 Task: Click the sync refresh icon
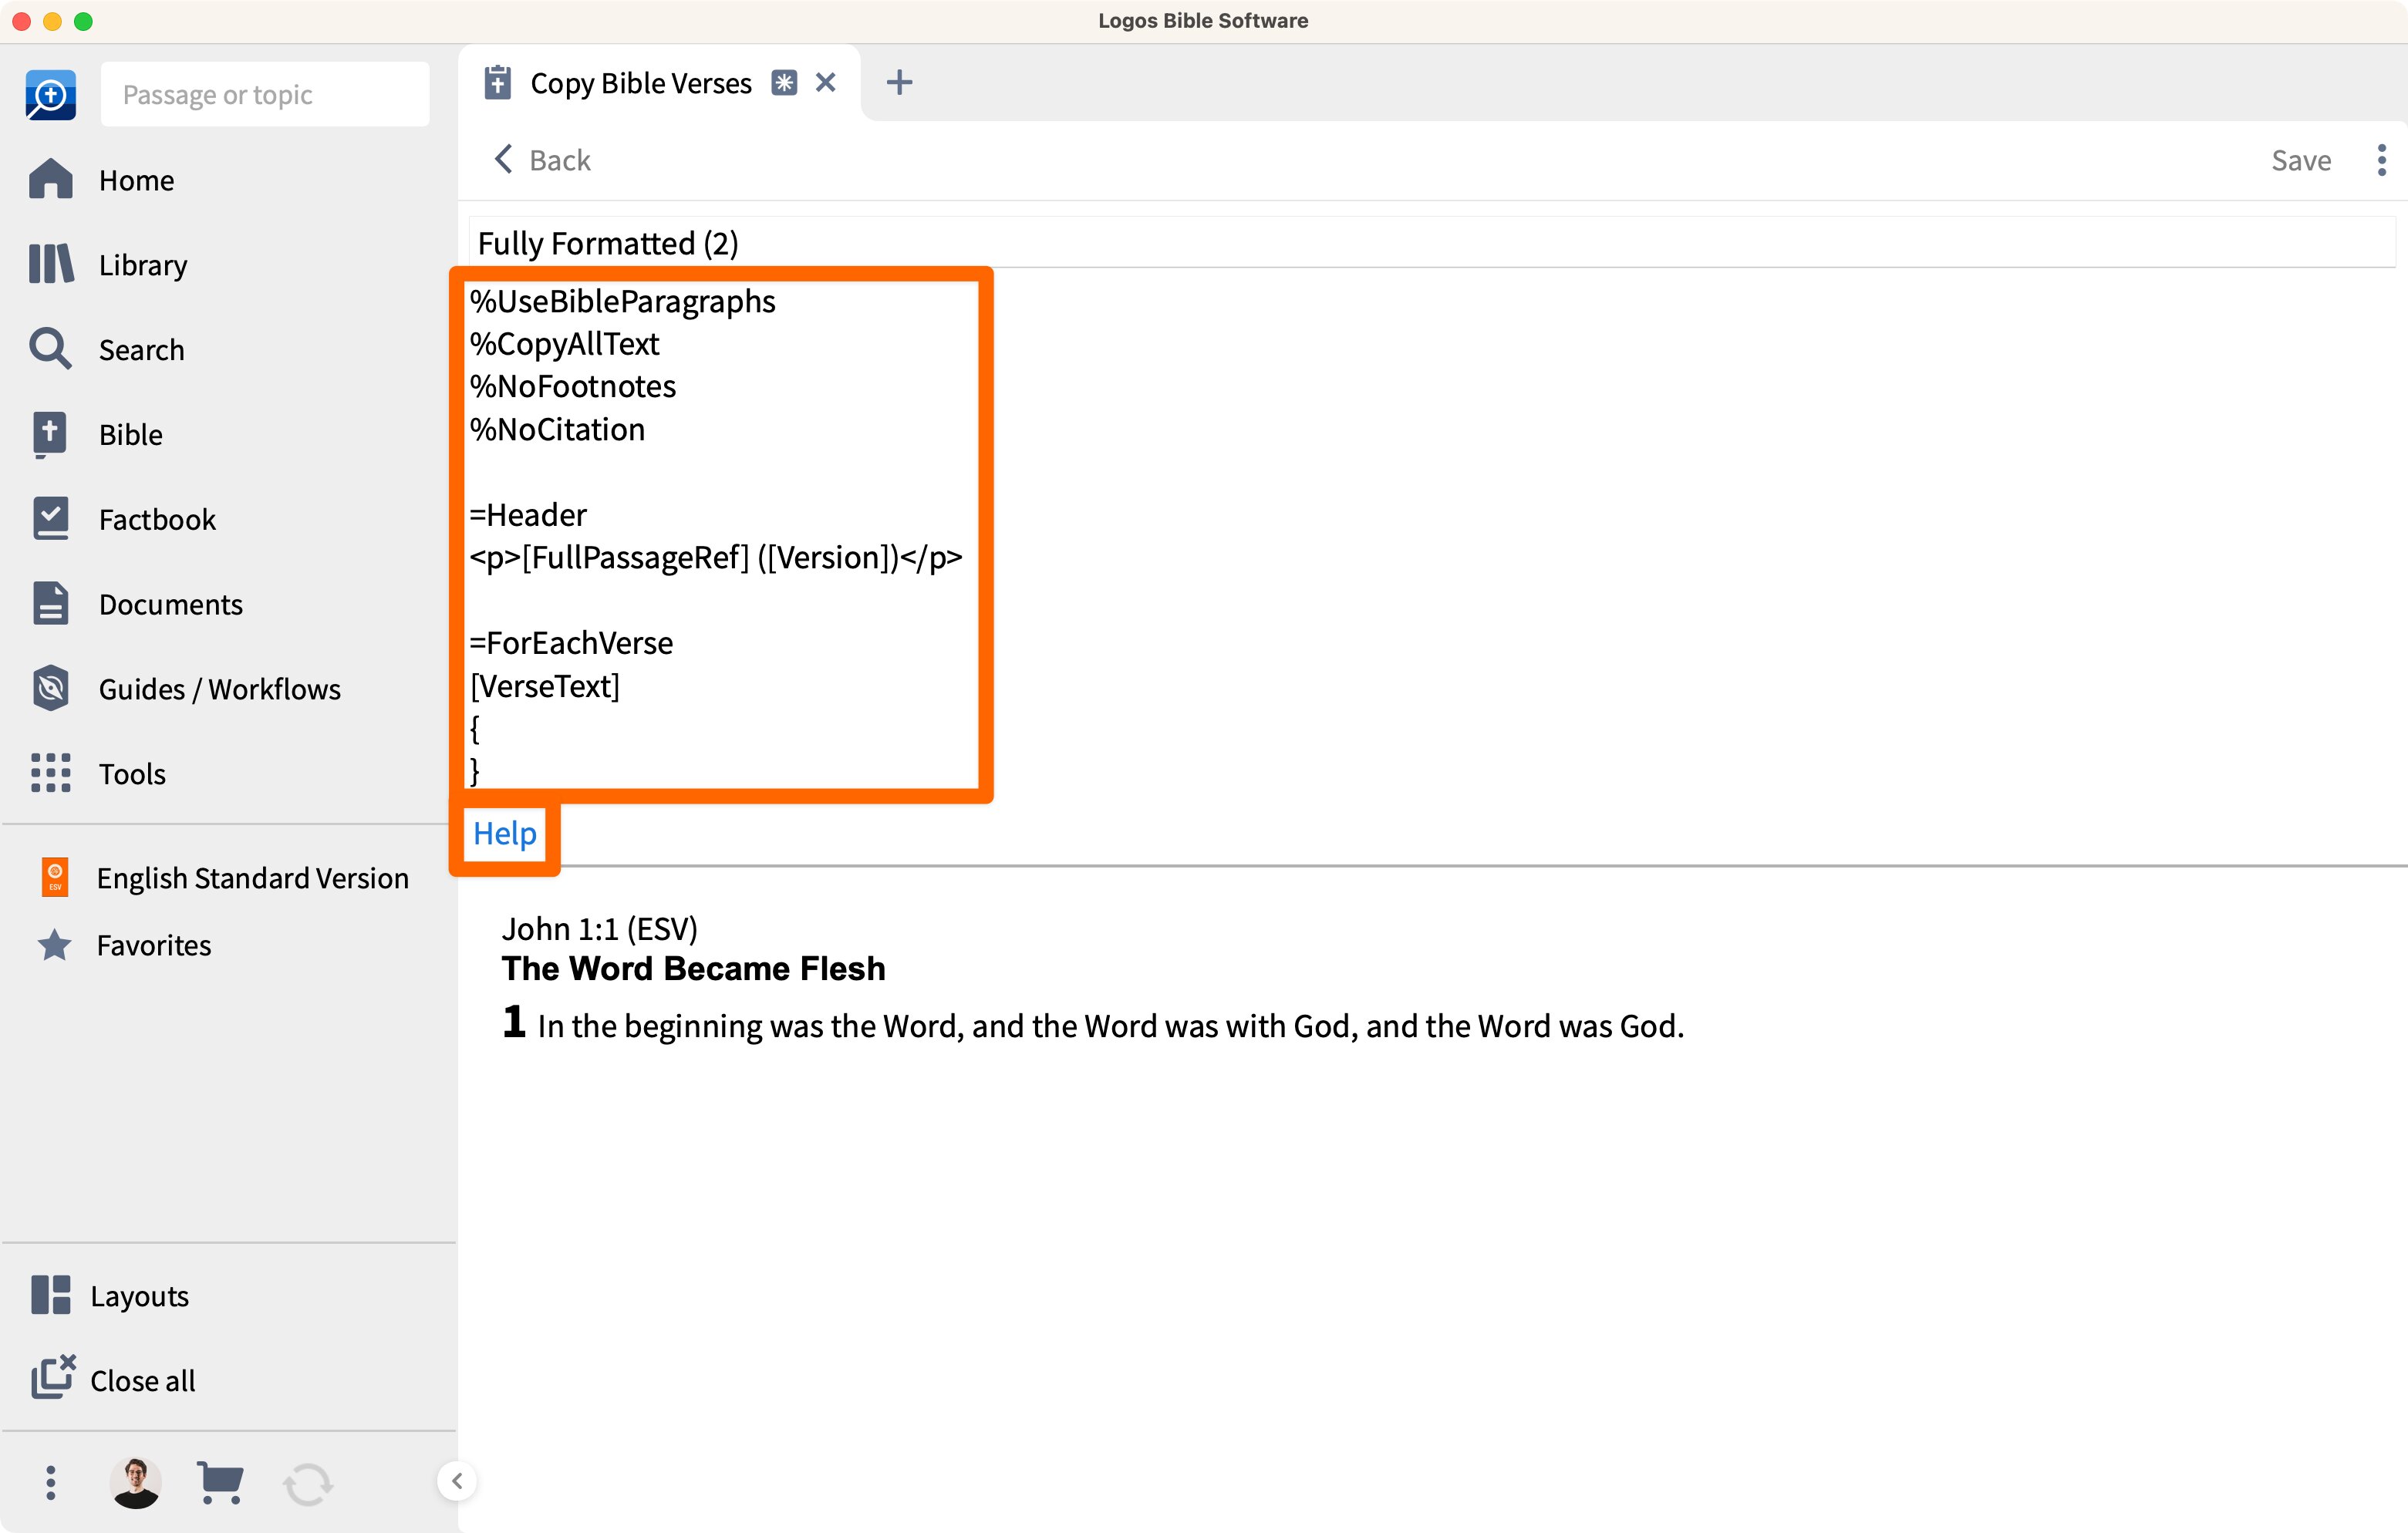coord(307,1484)
